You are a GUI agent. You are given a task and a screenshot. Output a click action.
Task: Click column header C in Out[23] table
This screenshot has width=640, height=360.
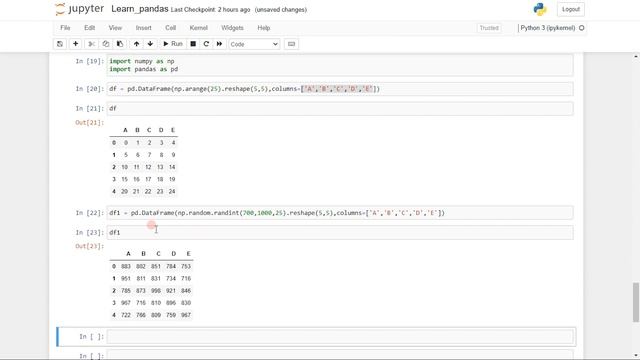pos(158,254)
